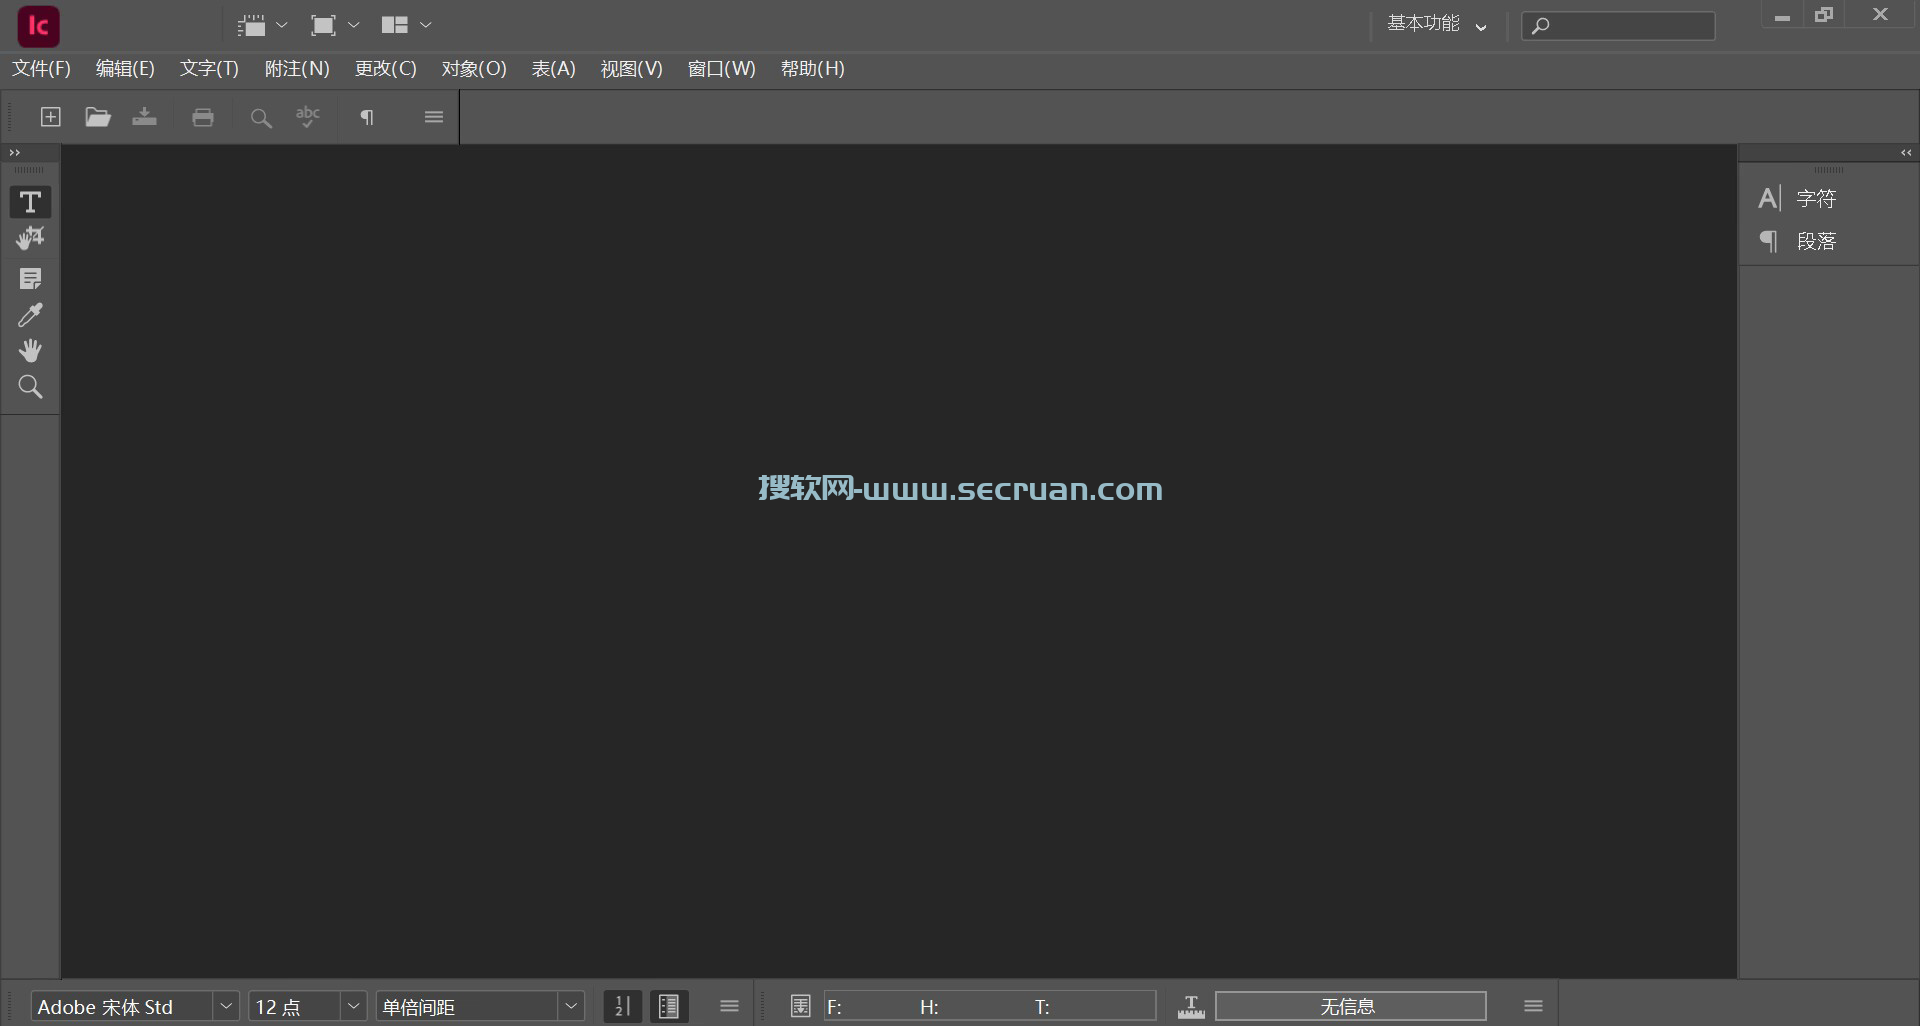
Task: Open the 文件(F) menu
Action: [41, 69]
